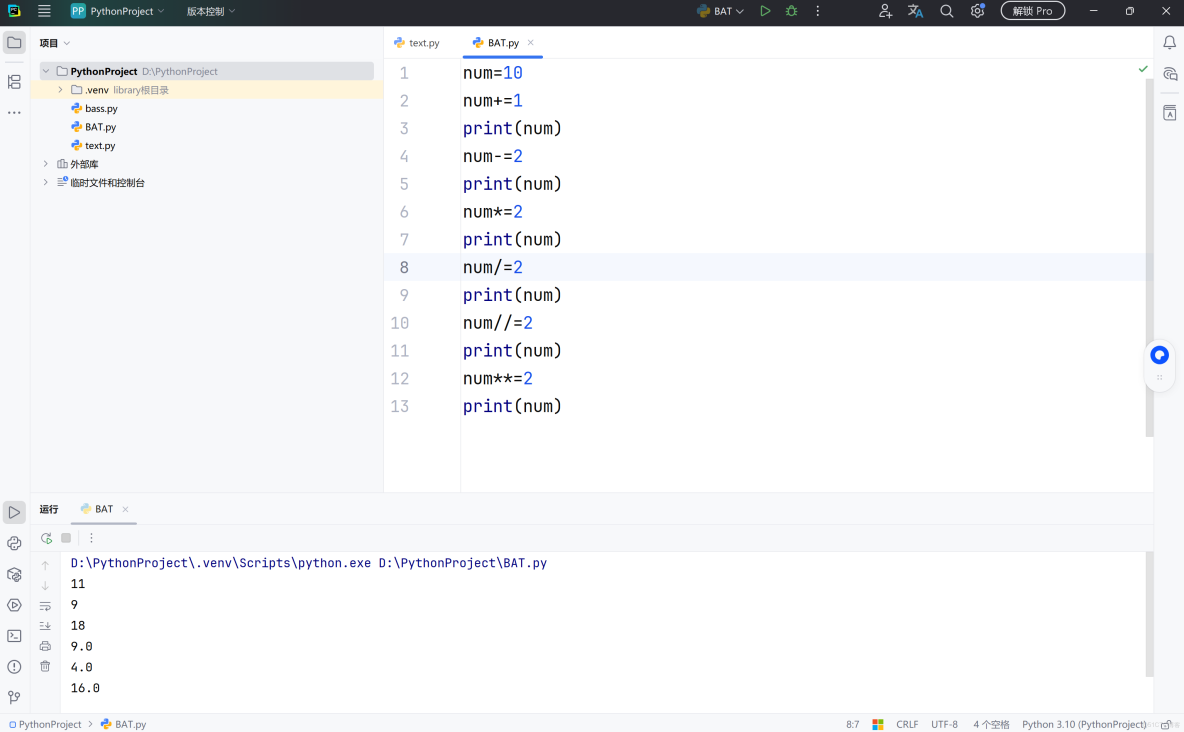This screenshot has height=732, width=1184.
Task: Switch to the text.py editor tab
Action: (424, 43)
